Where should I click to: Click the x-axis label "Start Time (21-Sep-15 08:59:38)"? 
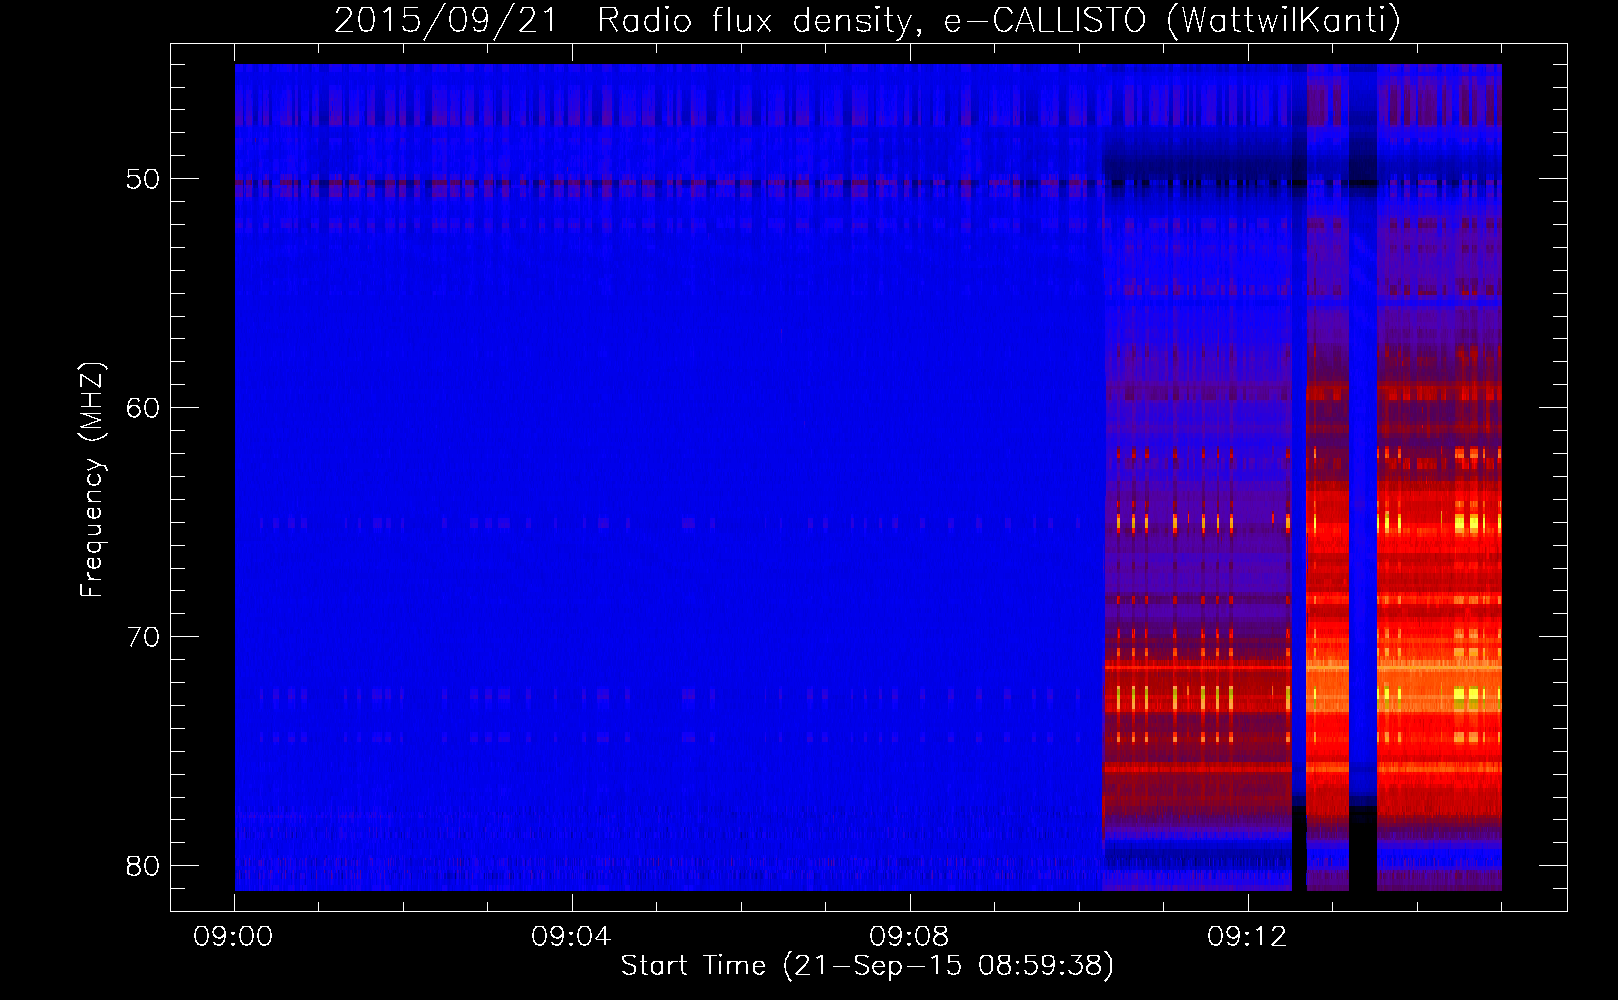(x=867, y=966)
